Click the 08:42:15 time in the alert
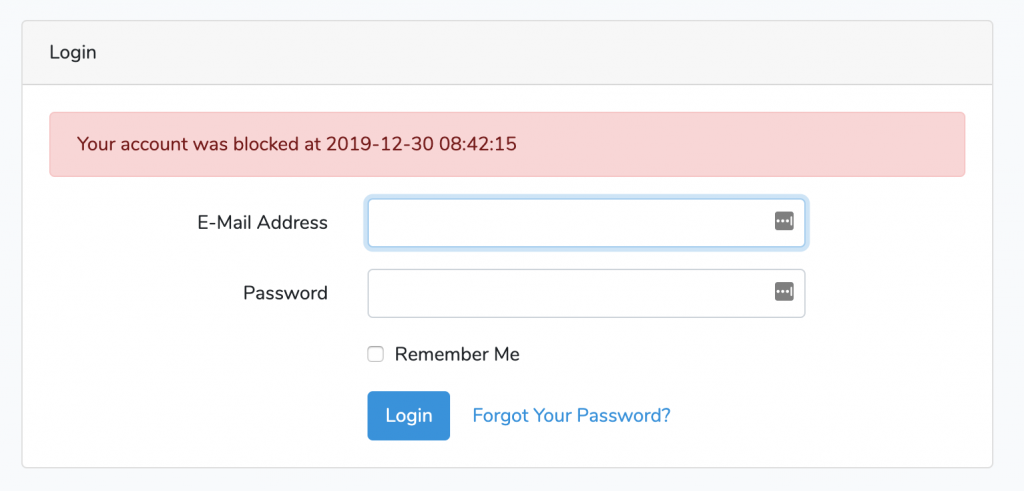 (474, 144)
